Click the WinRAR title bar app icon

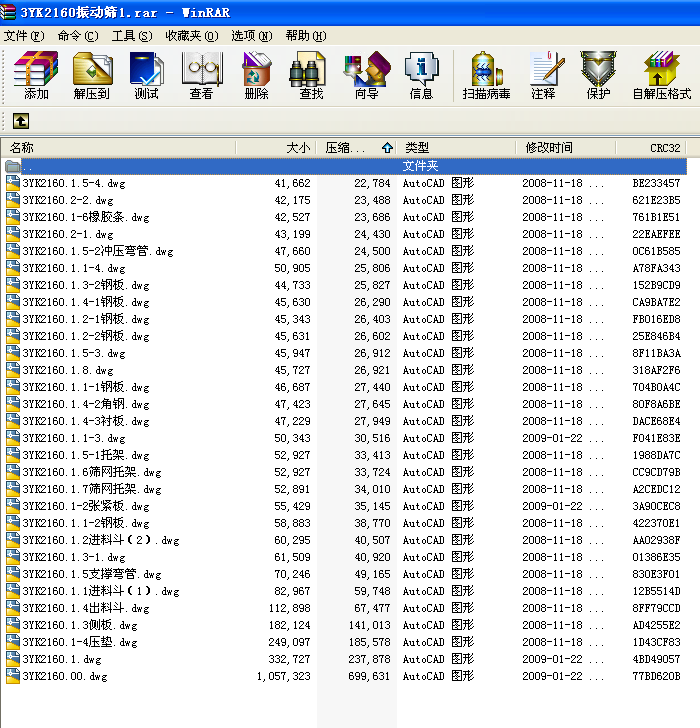pyautogui.click(x=8, y=12)
